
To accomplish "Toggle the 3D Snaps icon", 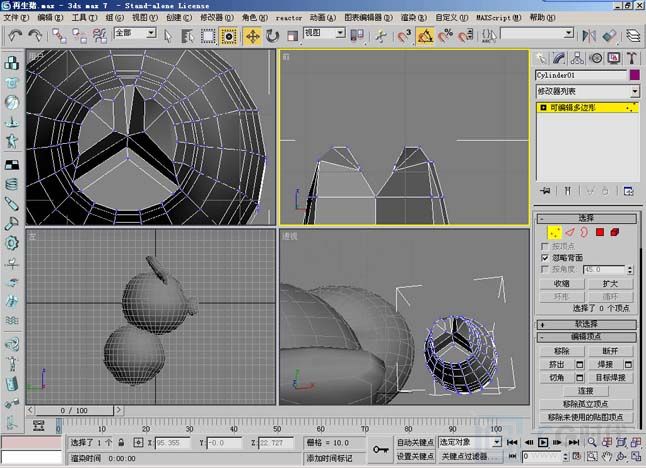I will click(x=405, y=36).
